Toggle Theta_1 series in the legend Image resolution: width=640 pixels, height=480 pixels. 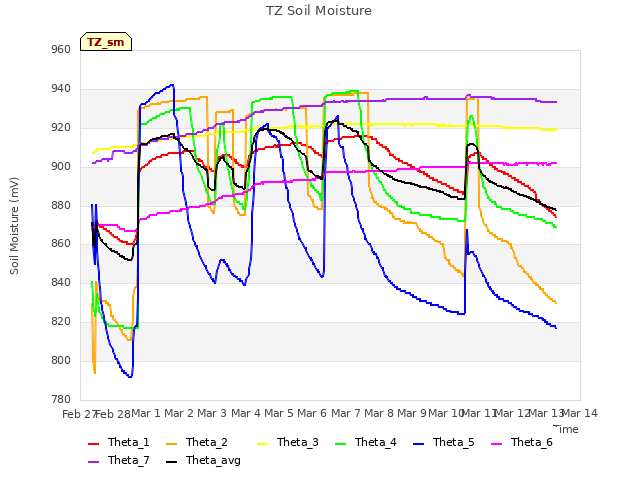click(119, 442)
